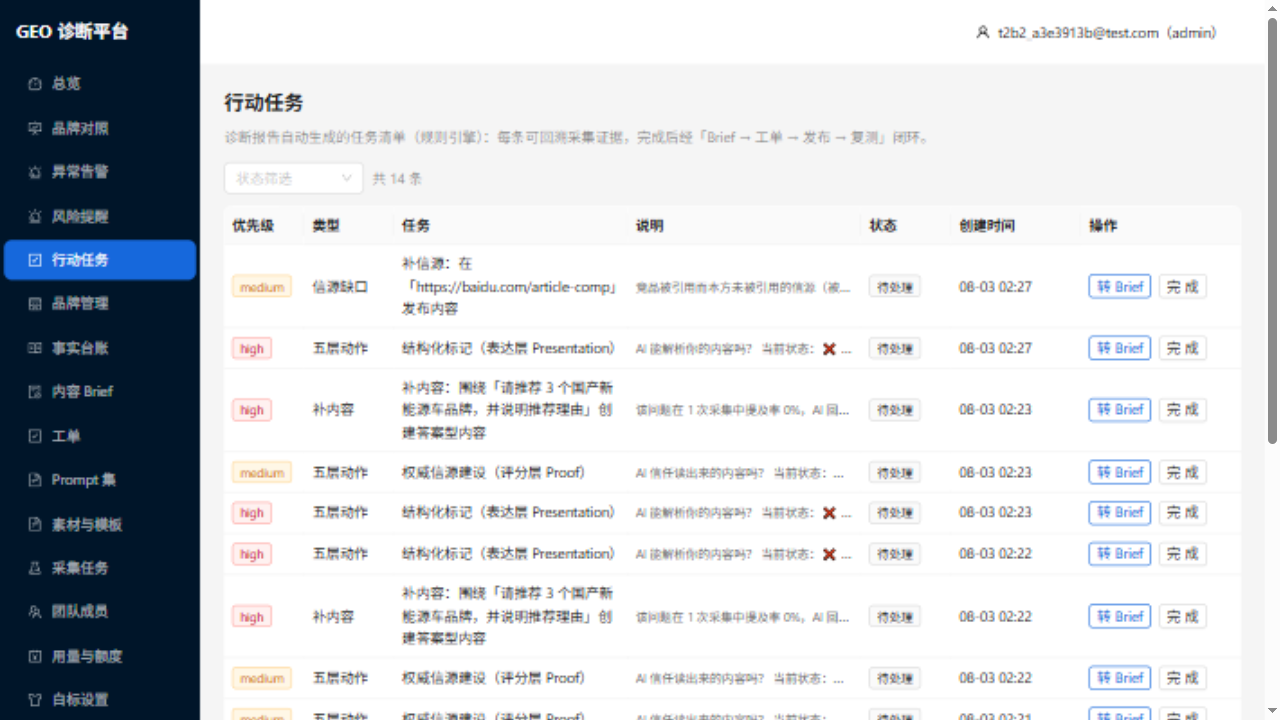Click 转 Brief for 结构化标记 created 02:27

pyautogui.click(x=1120, y=348)
